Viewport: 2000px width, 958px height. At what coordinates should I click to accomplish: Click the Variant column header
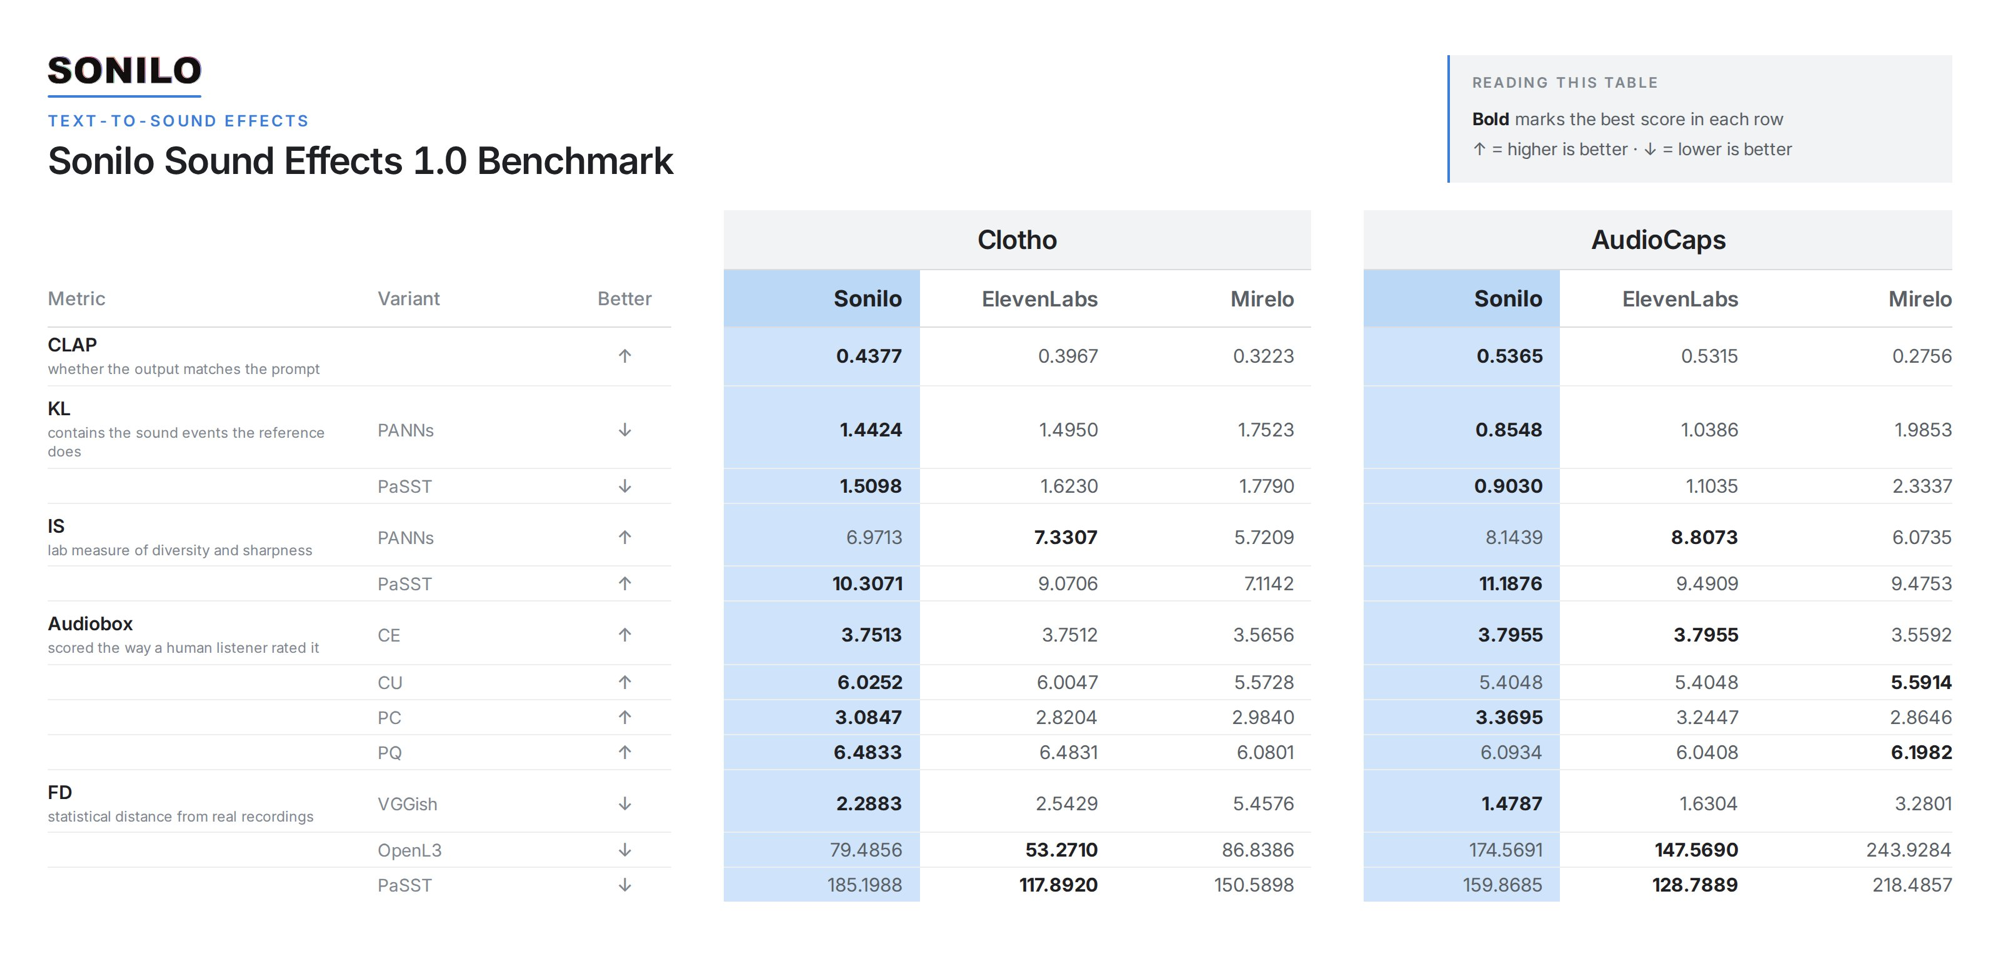[x=408, y=299]
